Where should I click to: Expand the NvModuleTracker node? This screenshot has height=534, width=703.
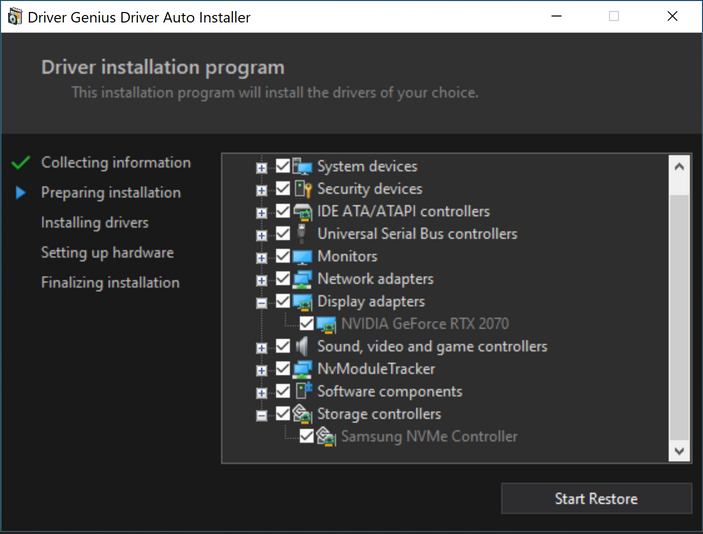click(x=261, y=370)
